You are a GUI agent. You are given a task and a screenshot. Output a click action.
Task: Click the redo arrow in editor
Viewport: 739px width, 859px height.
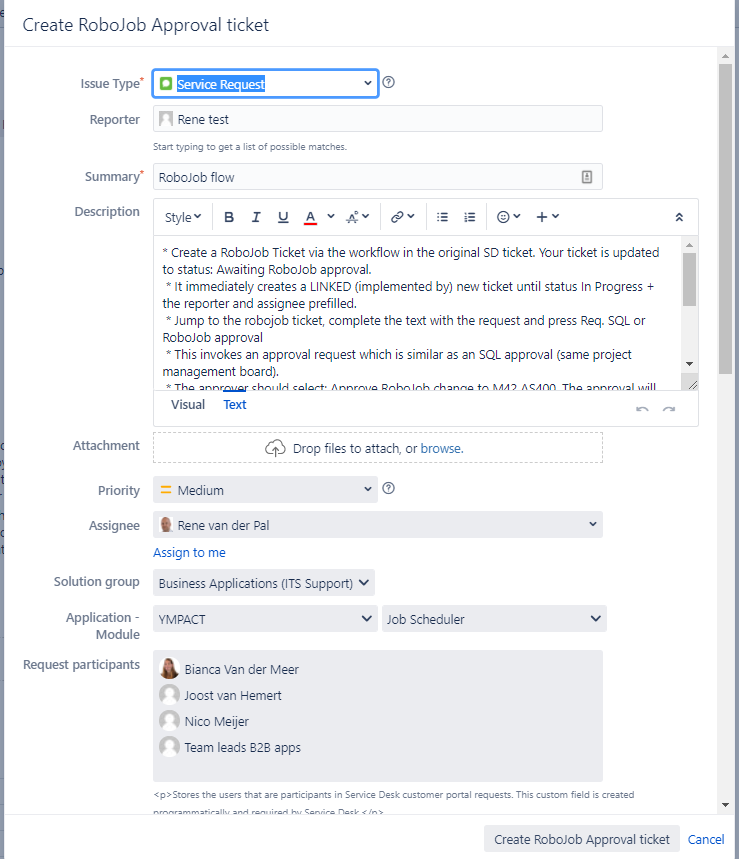pyautogui.click(x=669, y=409)
